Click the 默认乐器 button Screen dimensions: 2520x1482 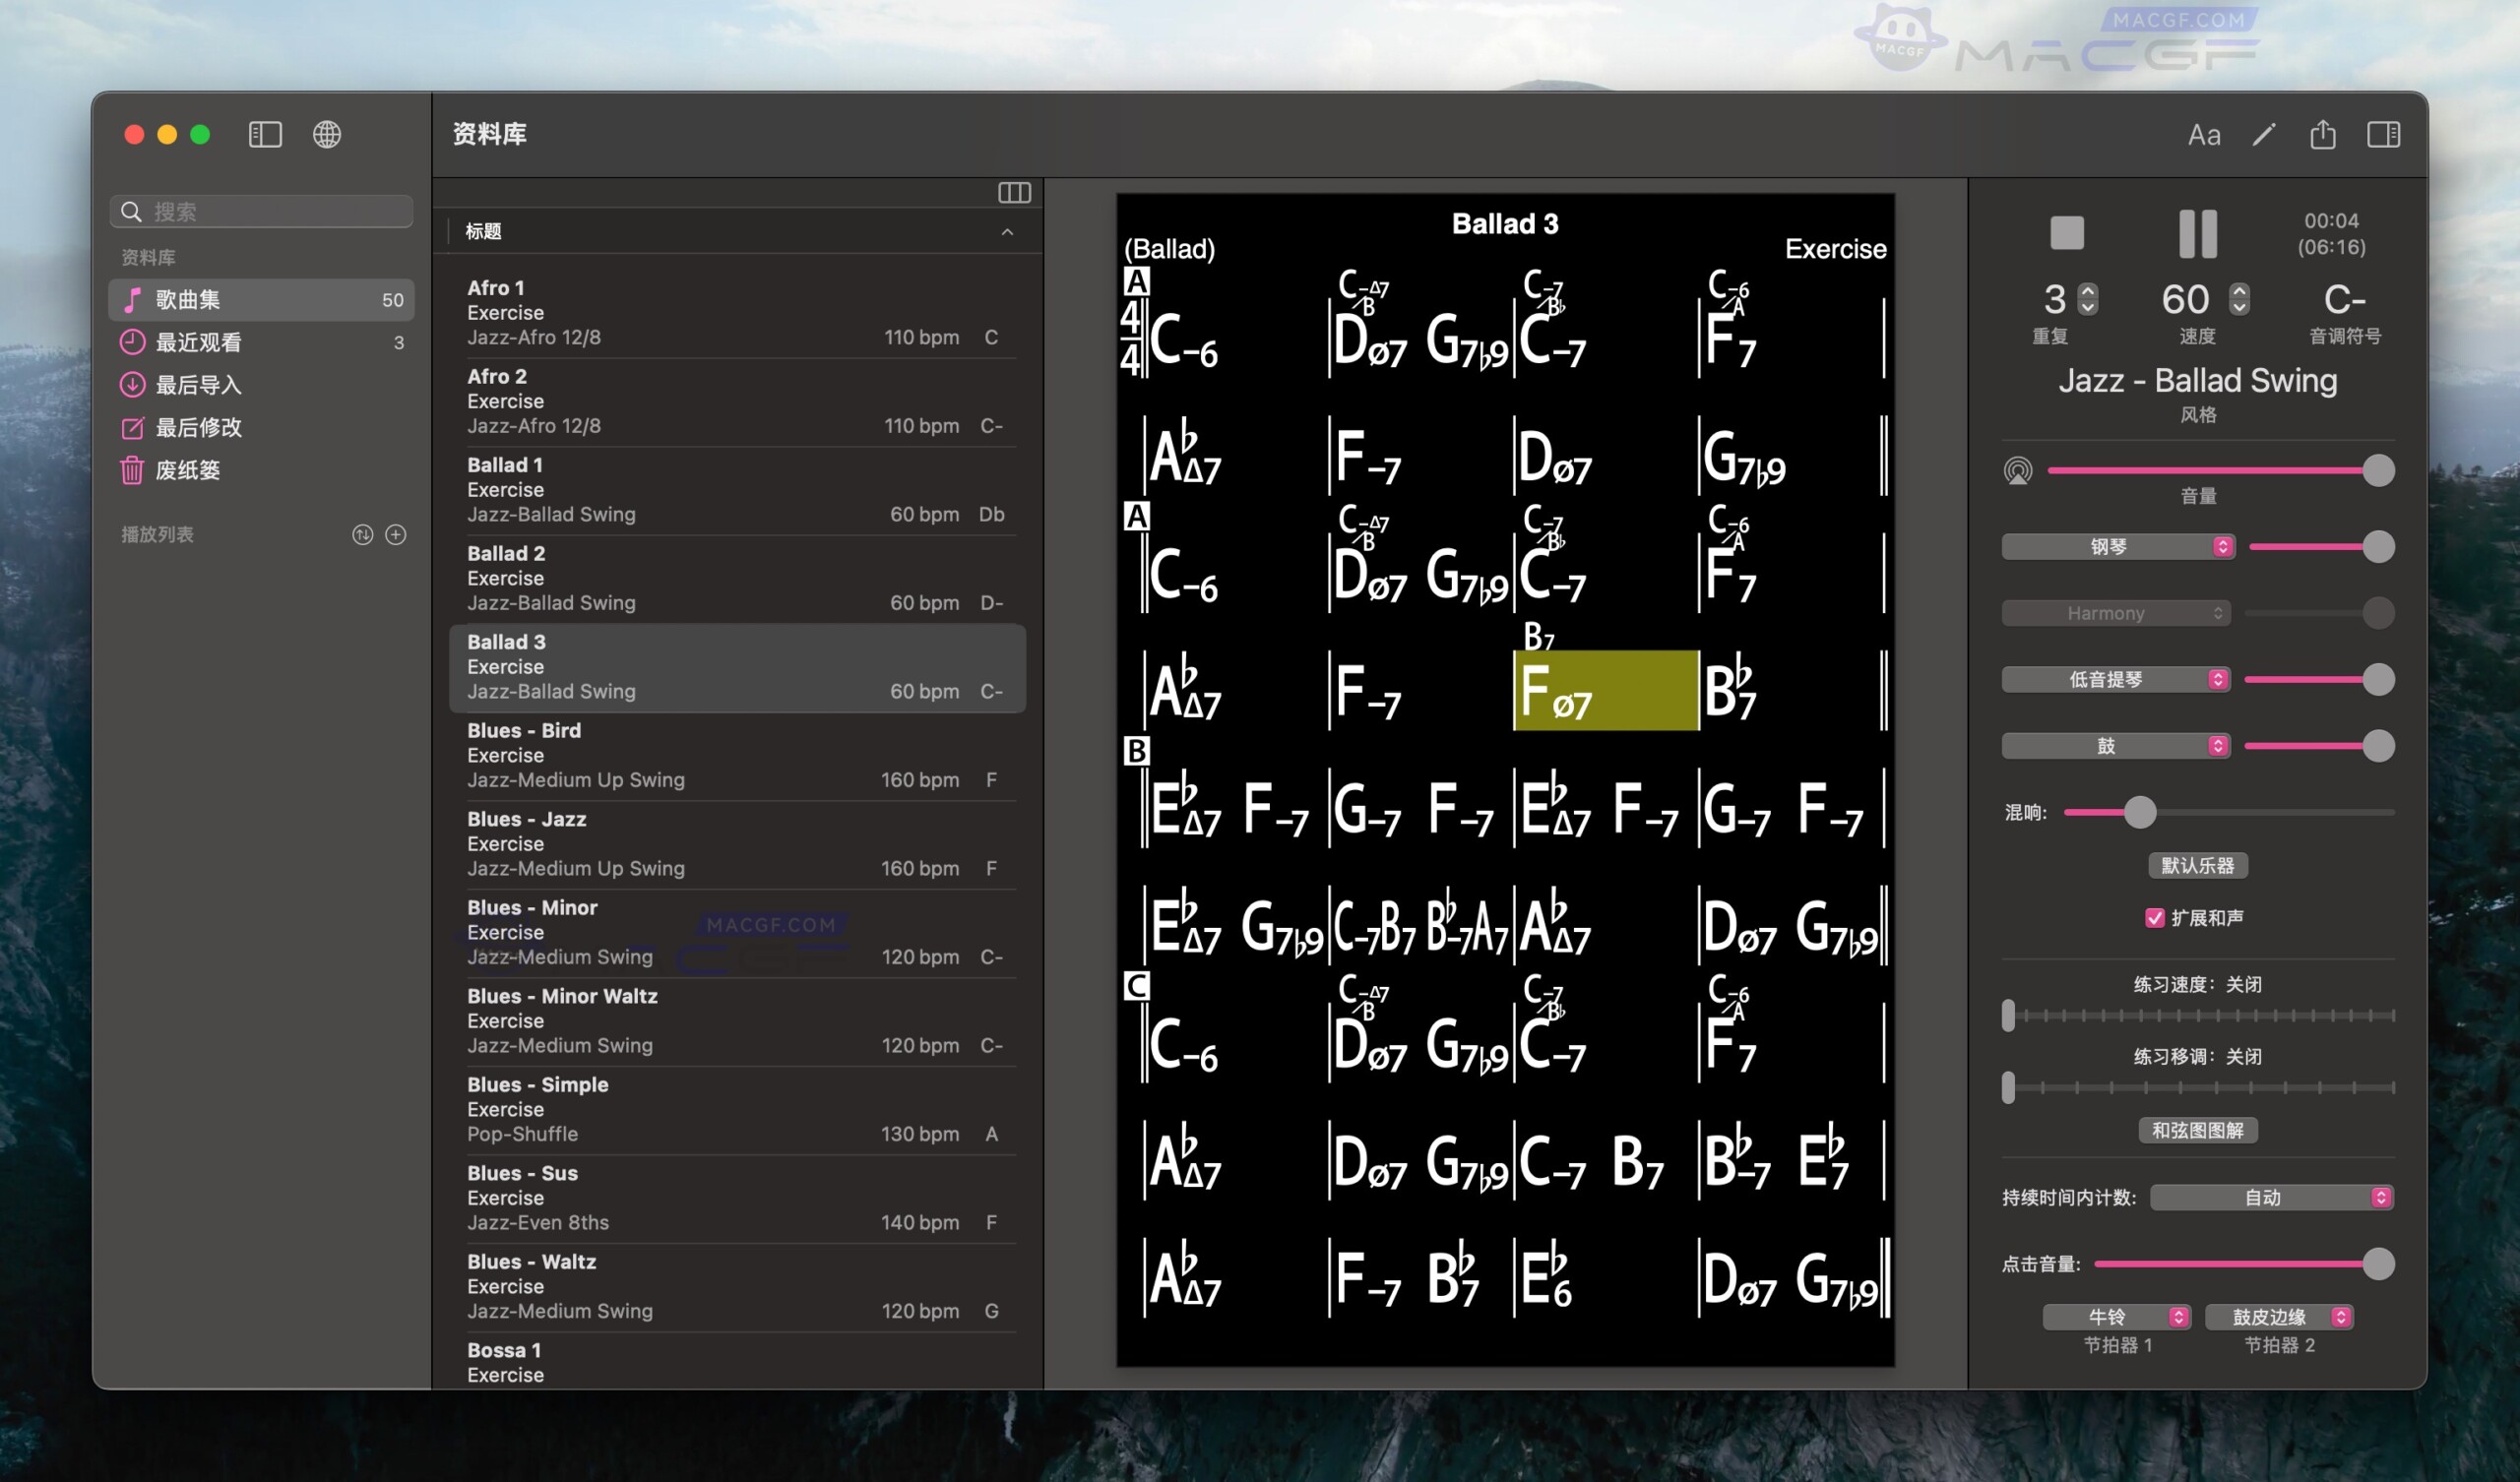pos(2197,866)
